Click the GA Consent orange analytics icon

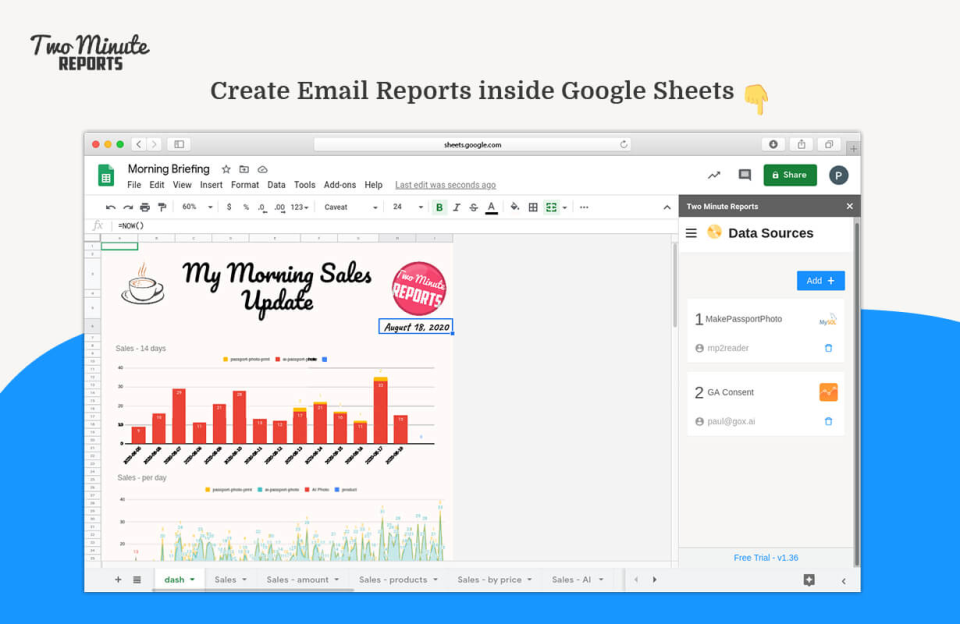click(x=828, y=392)
